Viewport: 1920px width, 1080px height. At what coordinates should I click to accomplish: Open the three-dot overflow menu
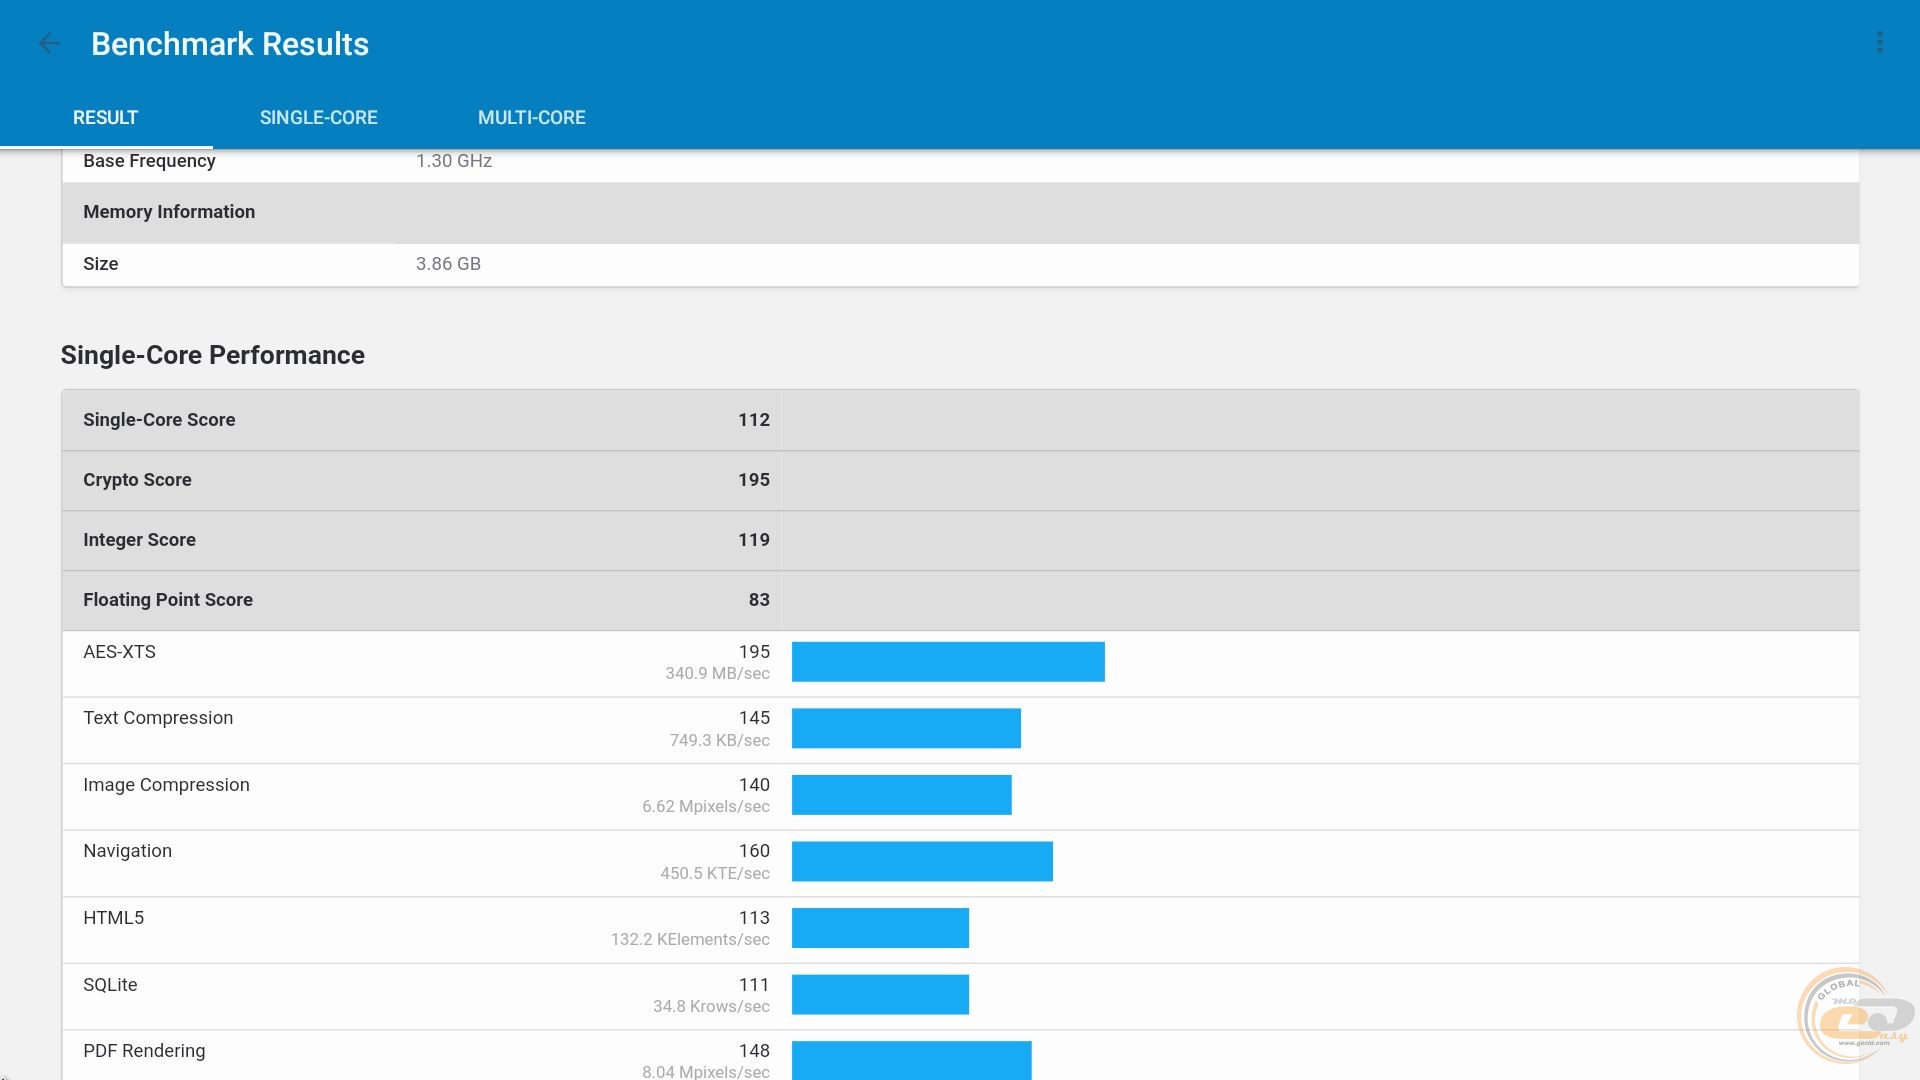click(1879, 43)
